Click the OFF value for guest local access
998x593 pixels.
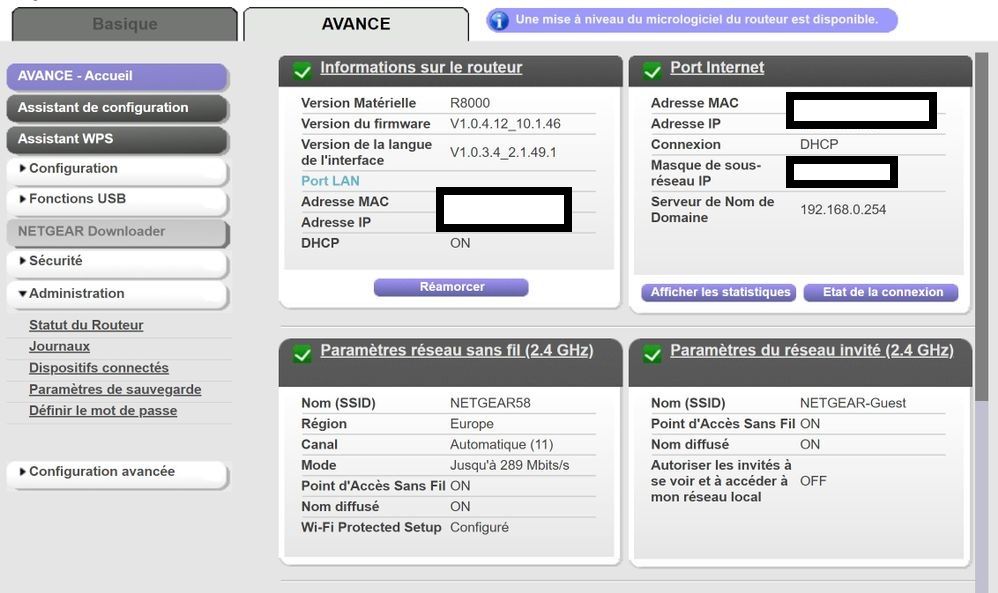coord(813,482)
